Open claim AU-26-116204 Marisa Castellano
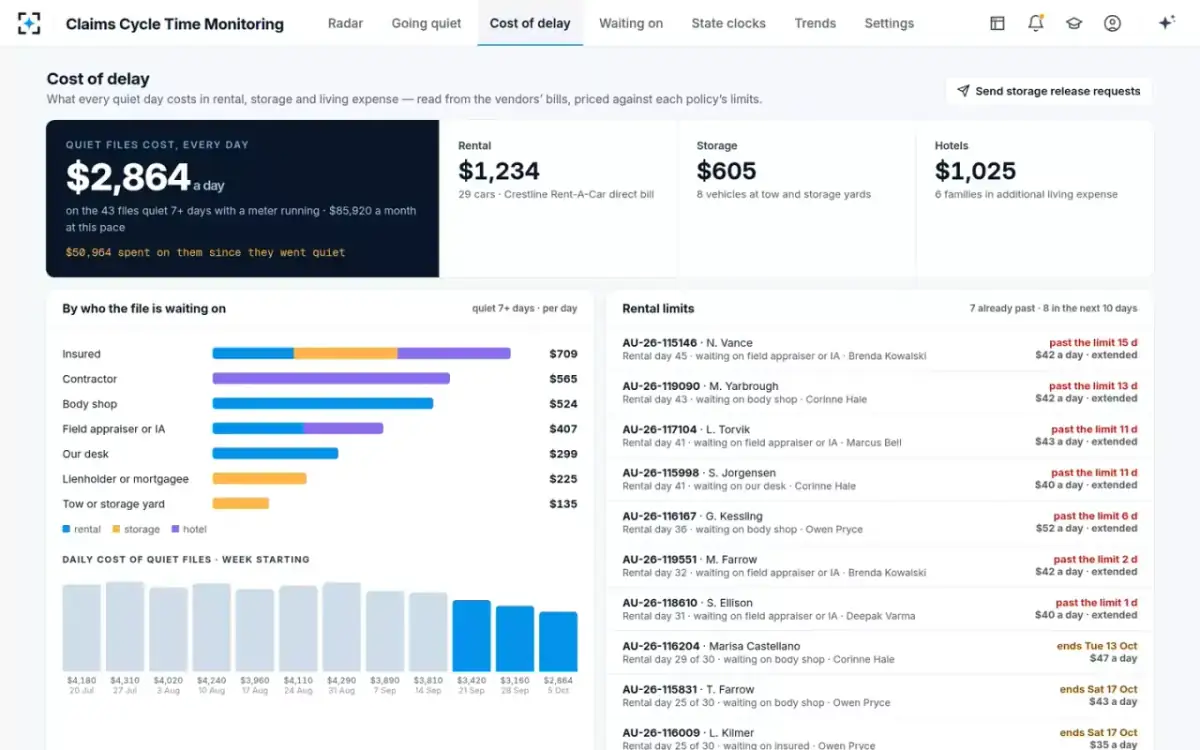Viewport: 1200px width, 750px height. pos(880,652)
